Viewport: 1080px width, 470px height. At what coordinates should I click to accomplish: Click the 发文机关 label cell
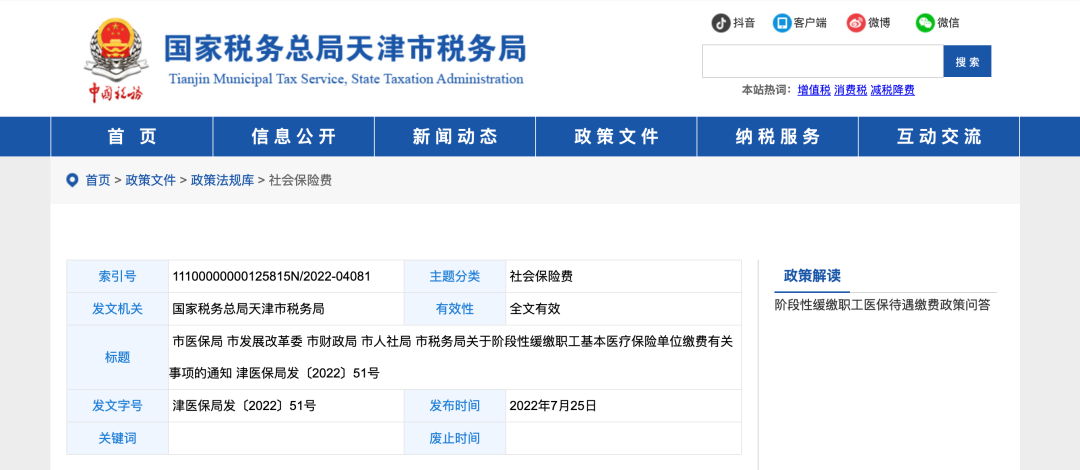point(118,309)
